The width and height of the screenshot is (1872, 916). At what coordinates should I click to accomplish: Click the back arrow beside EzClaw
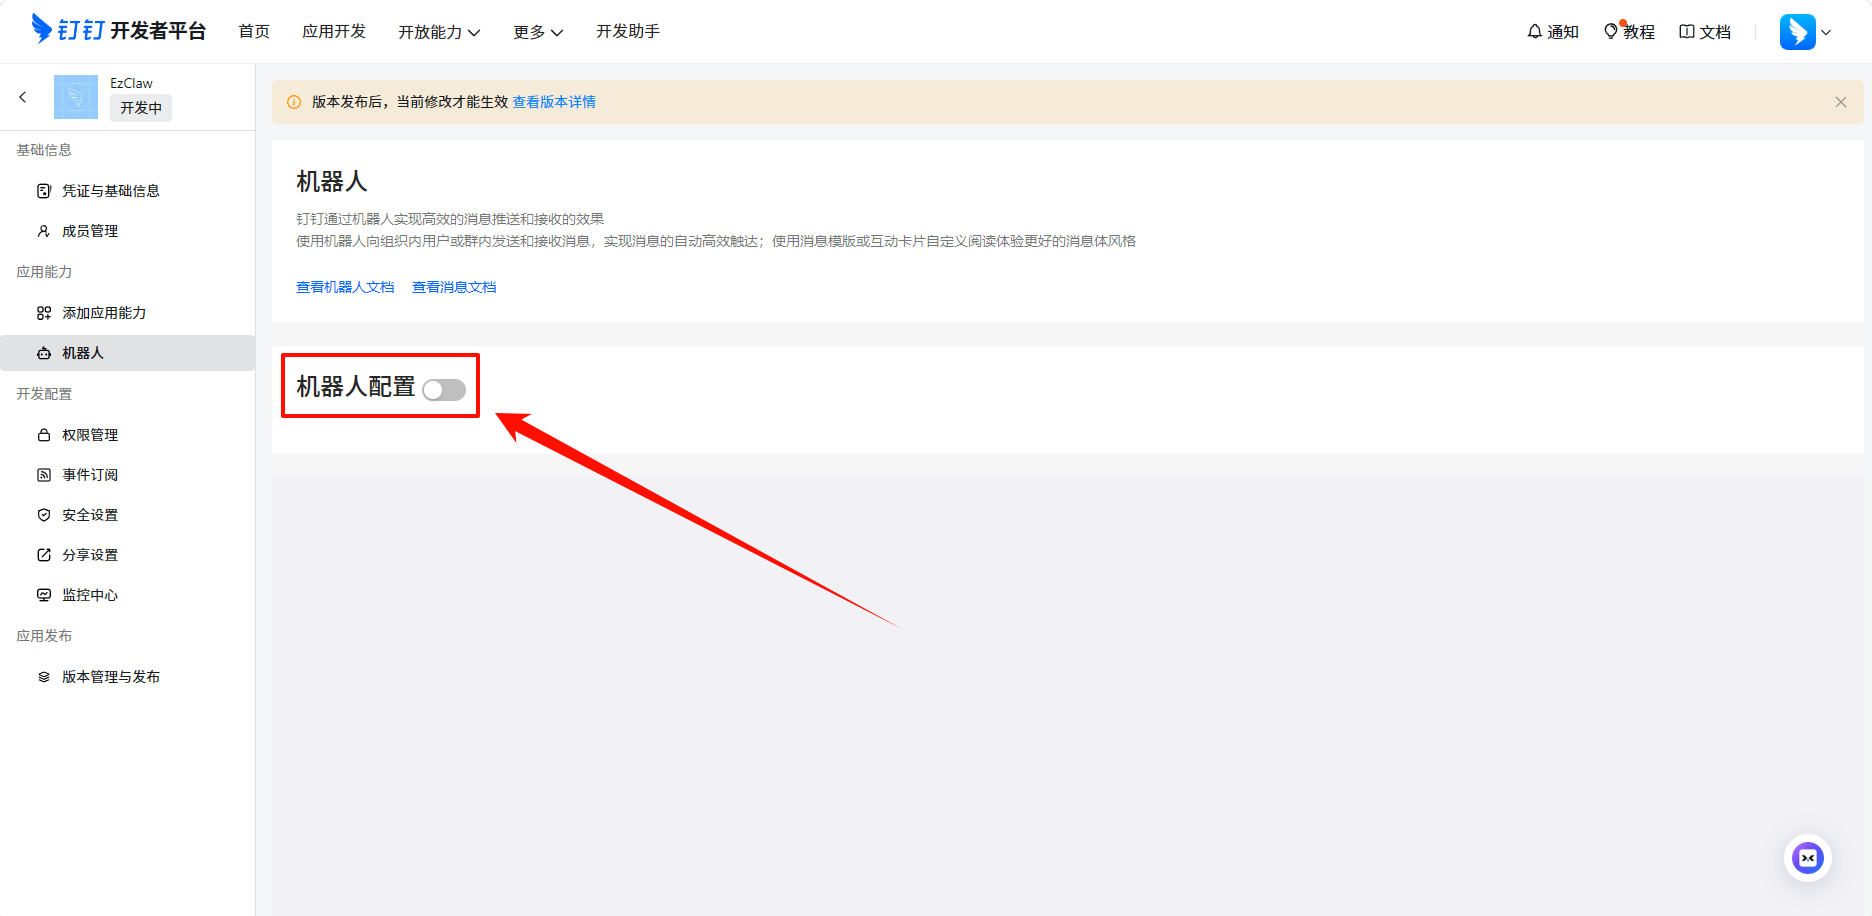(23, 97)
